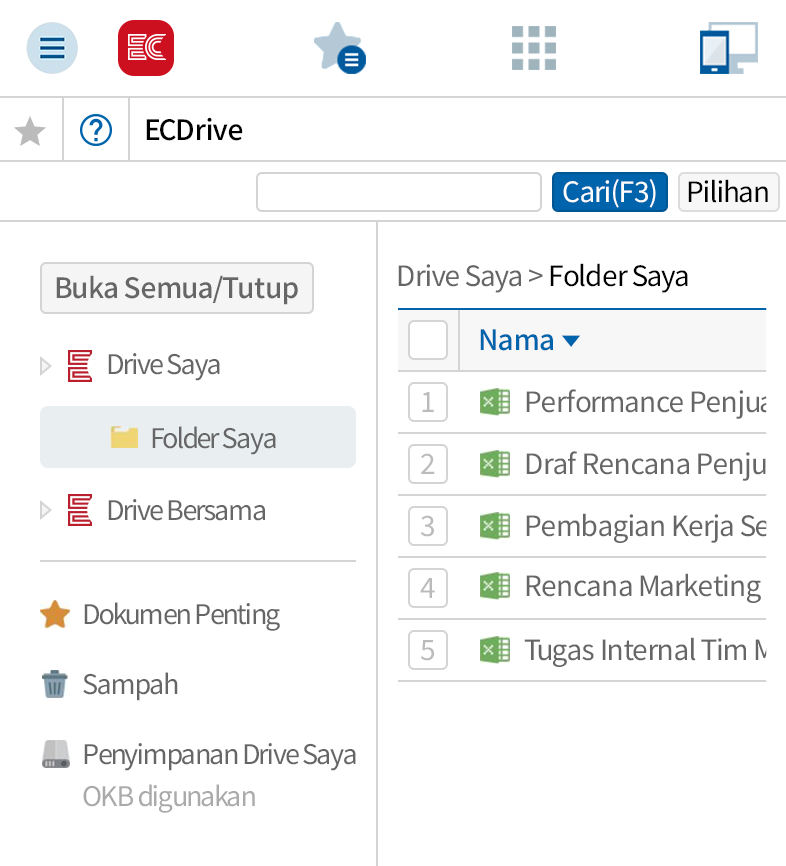This screenshot has height=866, width=786.
Task: Expand the Drive Bersama tree node
Action: click(44, 510)
